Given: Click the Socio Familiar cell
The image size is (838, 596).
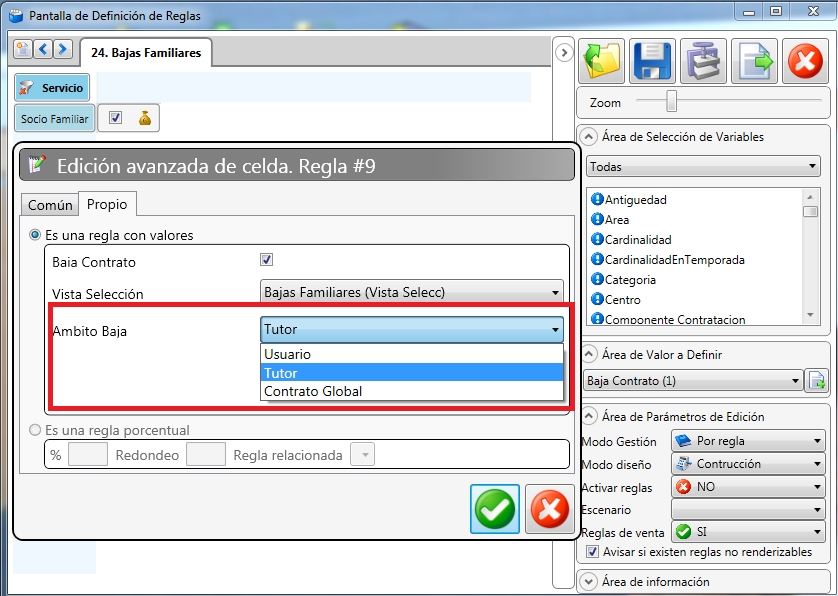Looking at the screenshot, I should [x=55, y=119].
